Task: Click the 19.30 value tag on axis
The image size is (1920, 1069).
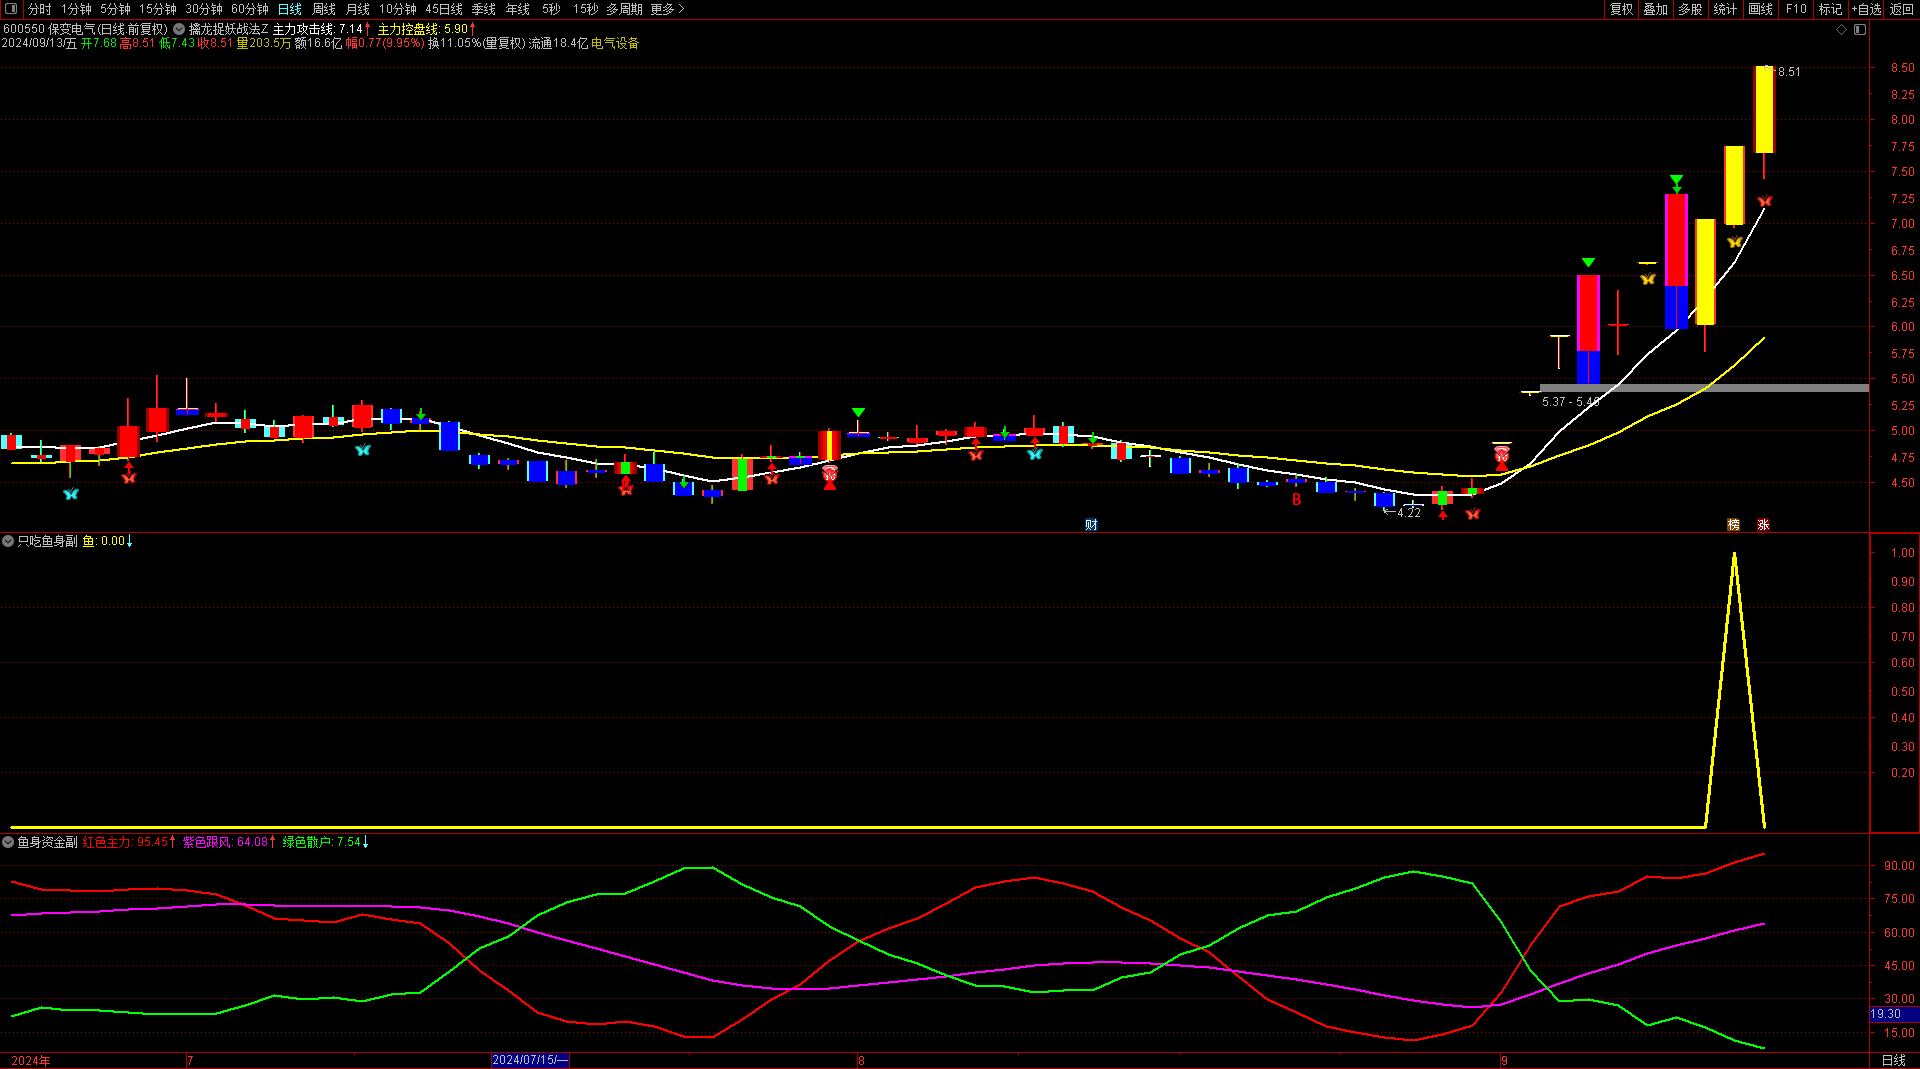Action: pyautogui.click(x=1894, y=1014)
